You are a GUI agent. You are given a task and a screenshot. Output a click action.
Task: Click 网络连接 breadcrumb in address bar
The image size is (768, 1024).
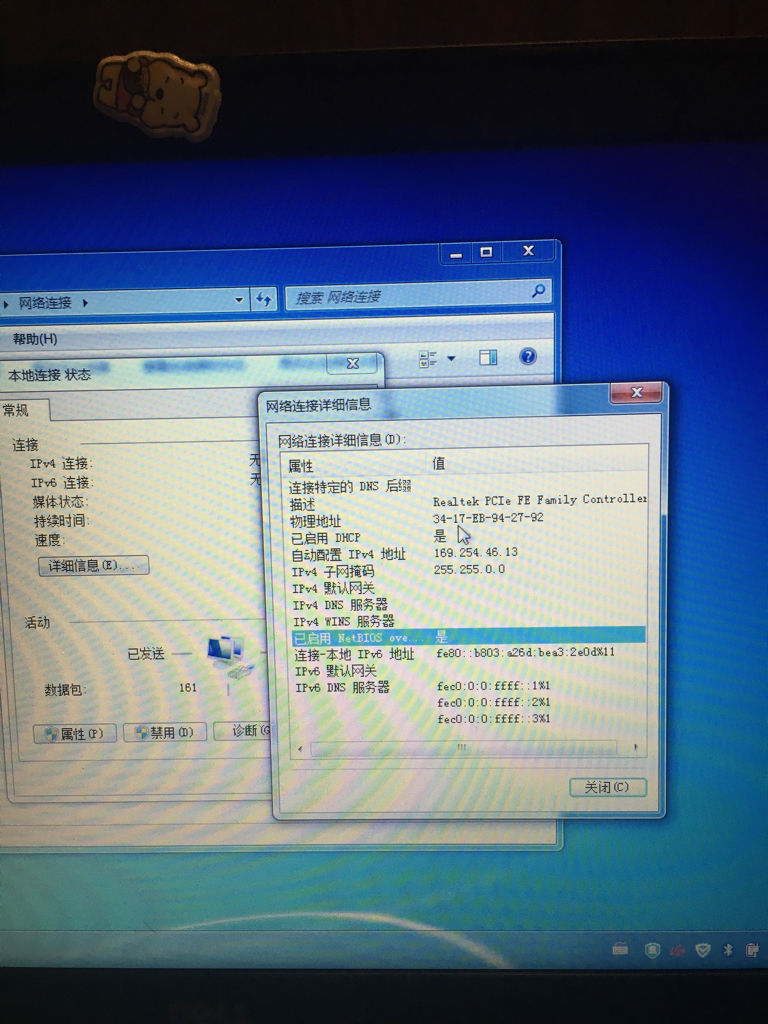tap(44, 302)
